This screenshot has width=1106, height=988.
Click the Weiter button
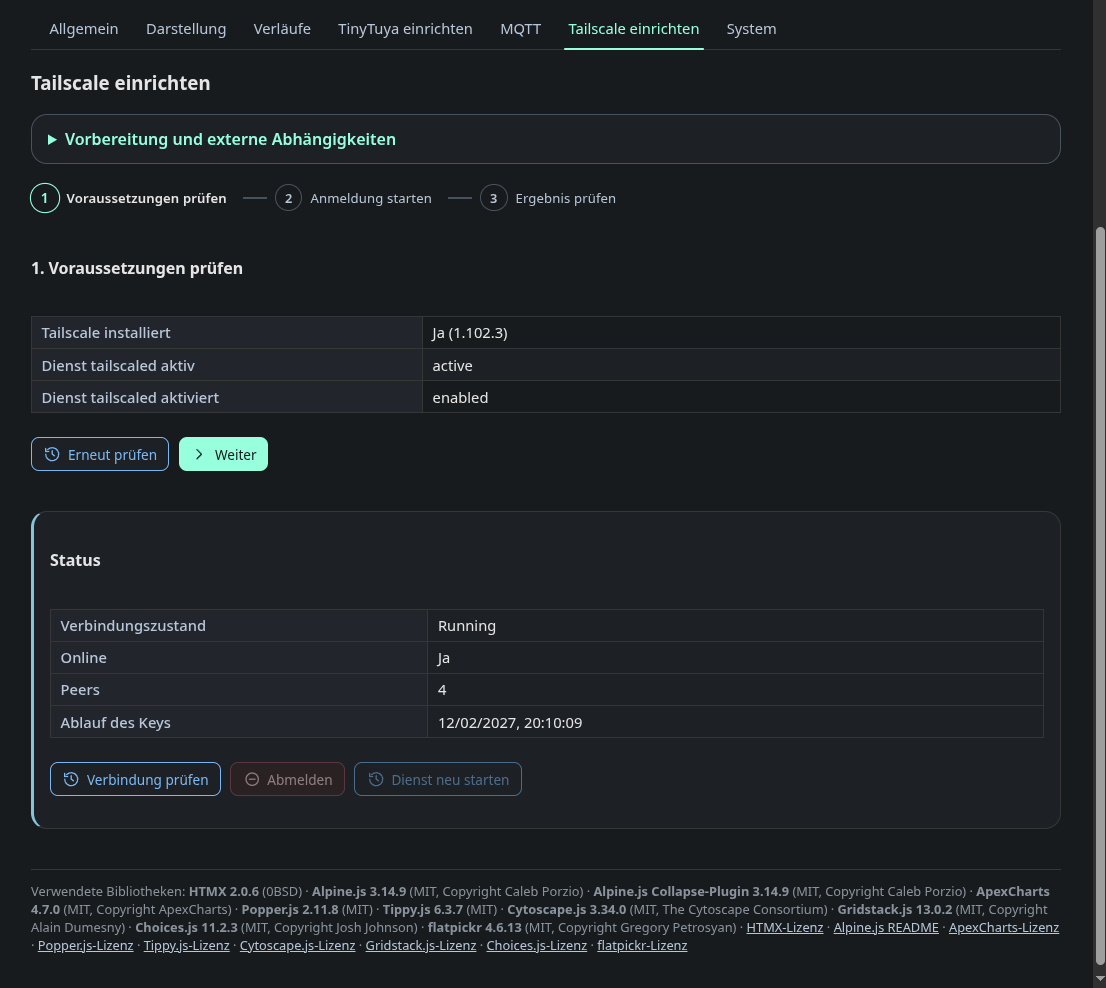224,454
